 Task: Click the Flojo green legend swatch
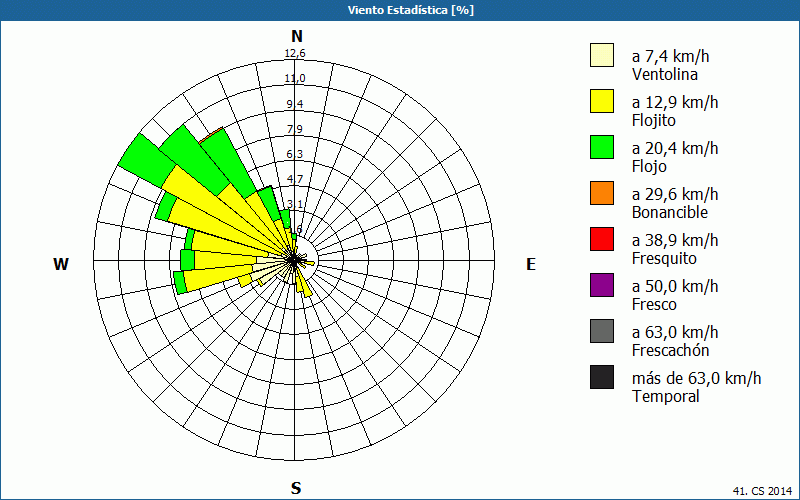(x=602, y=147)
